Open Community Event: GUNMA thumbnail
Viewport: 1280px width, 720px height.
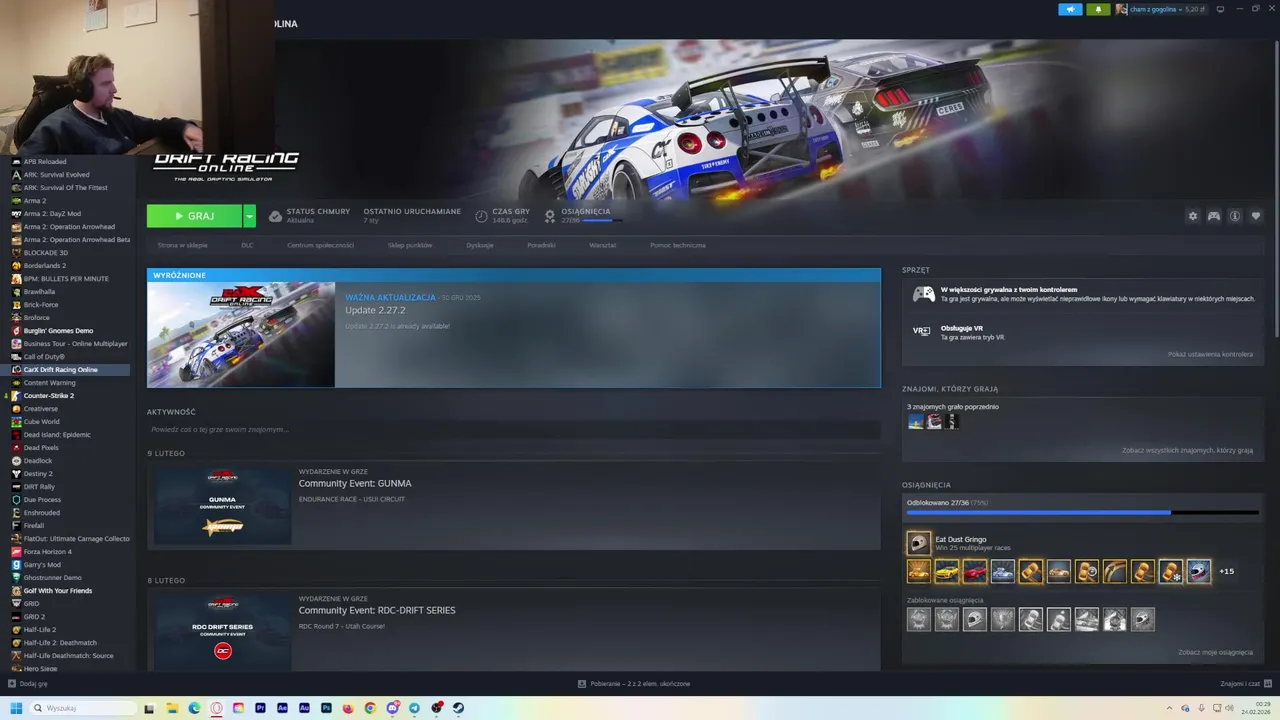[223, 506]
